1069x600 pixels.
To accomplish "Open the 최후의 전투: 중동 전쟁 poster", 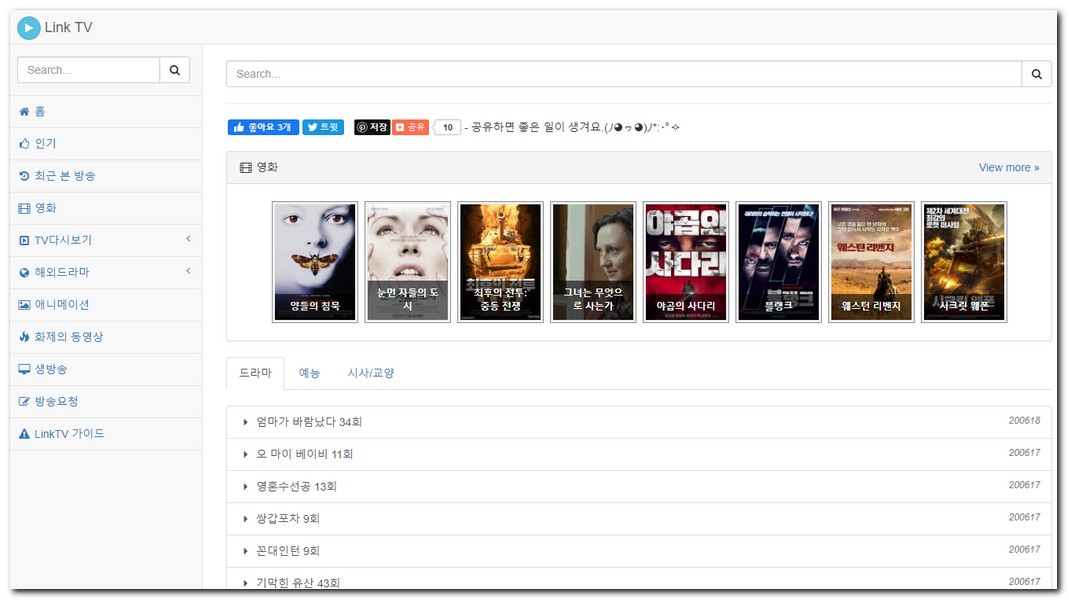I will pos(500,262).
